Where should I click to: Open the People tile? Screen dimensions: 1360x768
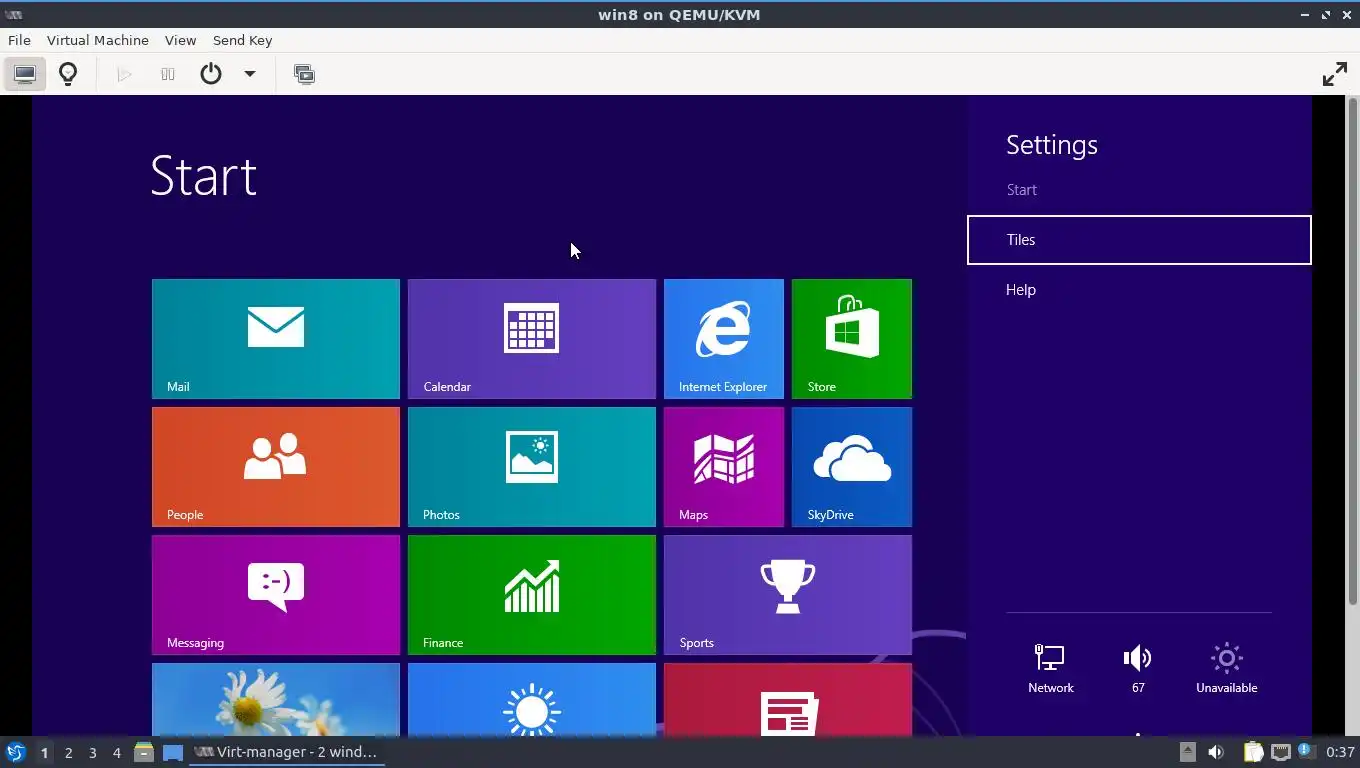click(276, 467)
